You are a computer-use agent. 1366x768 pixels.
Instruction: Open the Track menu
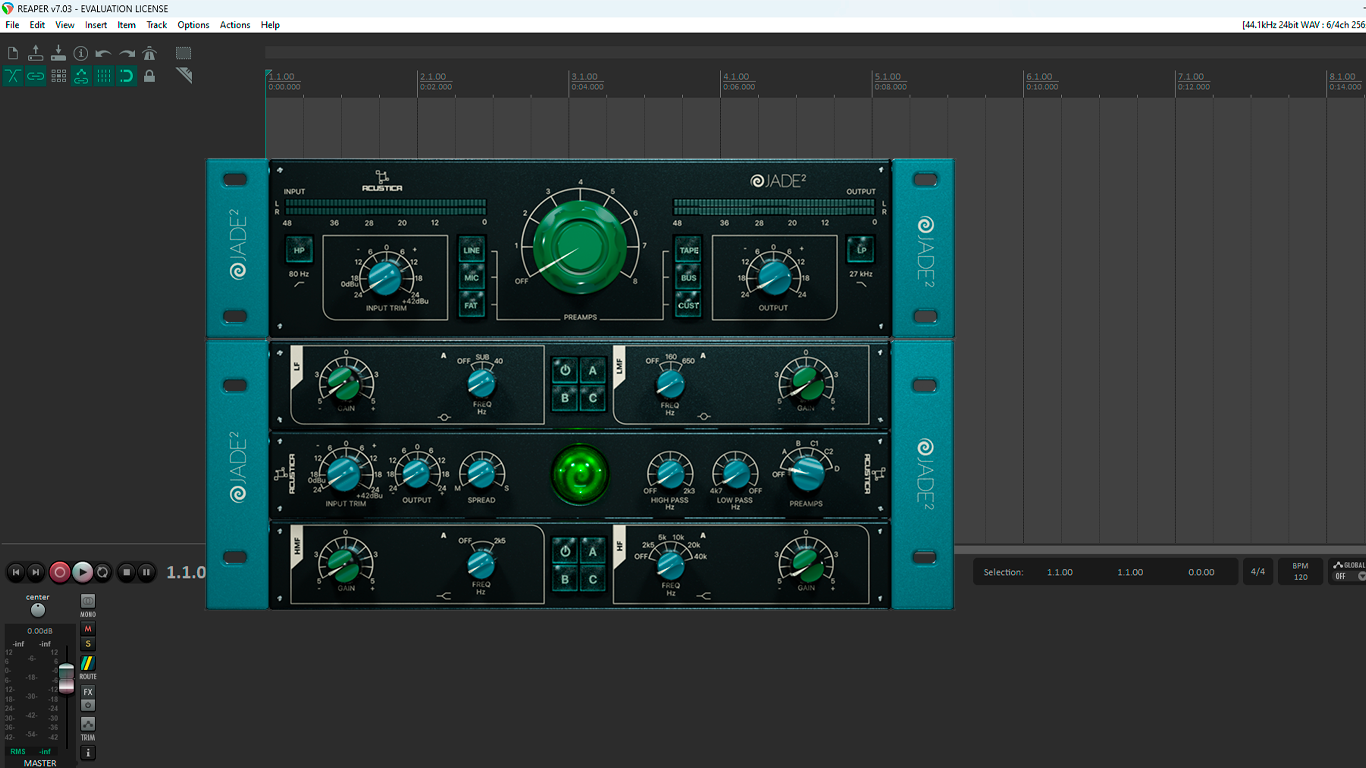click(x=157, y=25)
